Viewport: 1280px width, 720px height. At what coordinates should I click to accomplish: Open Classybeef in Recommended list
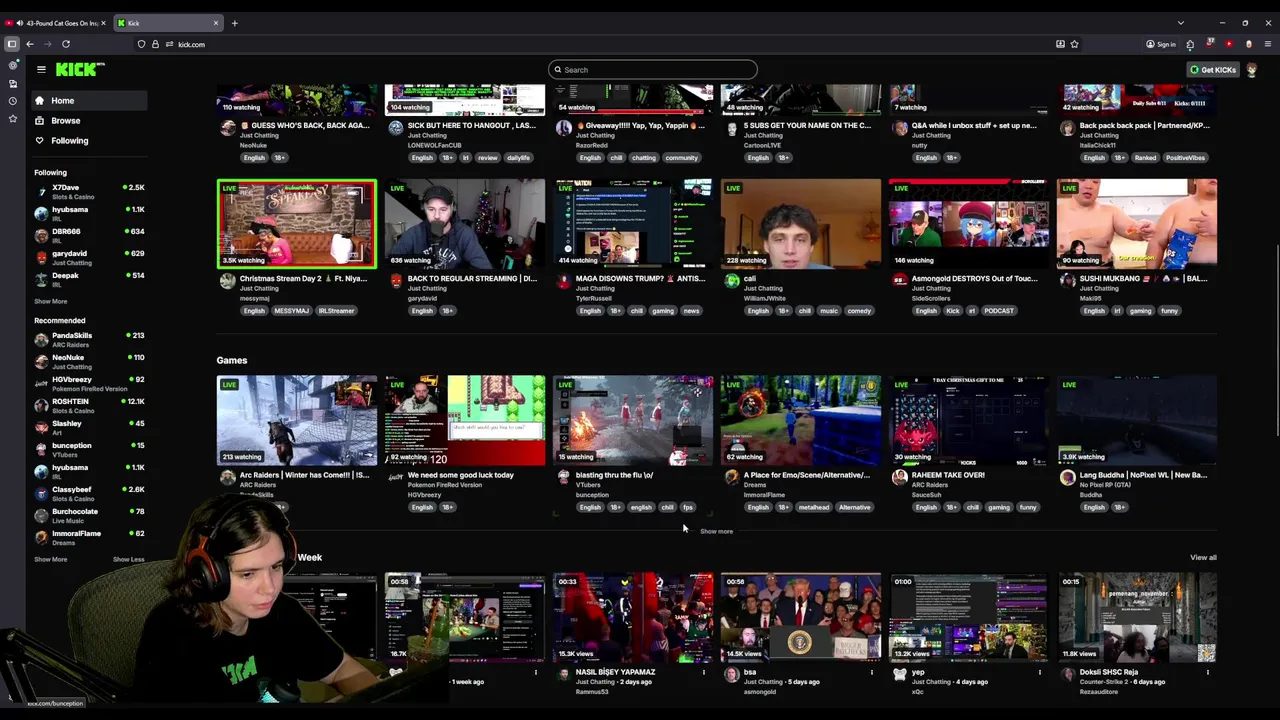coord(88,493)
